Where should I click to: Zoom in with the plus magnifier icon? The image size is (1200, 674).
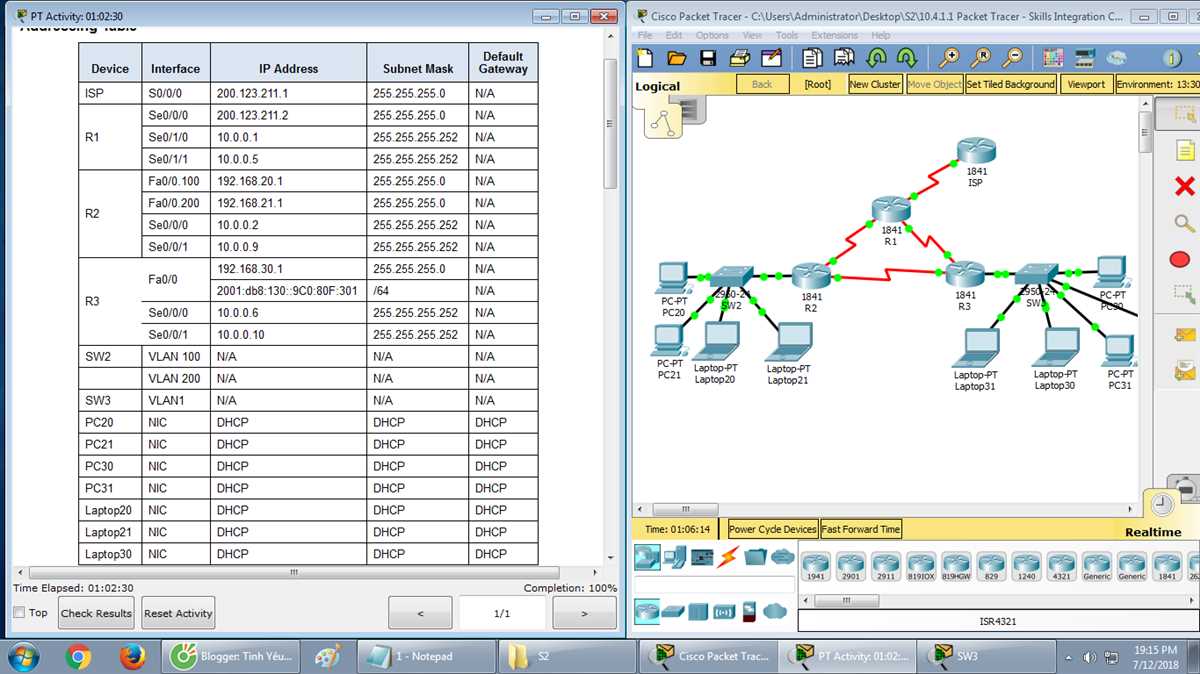pyautogui.click(x=951, y=58)
